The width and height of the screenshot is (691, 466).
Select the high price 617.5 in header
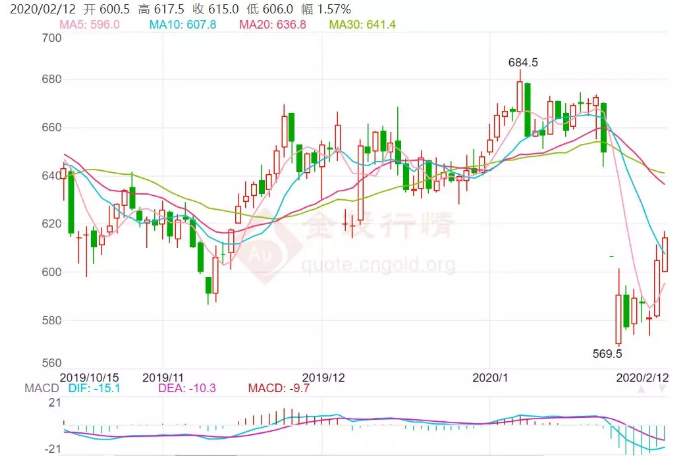click(x=169, y=9)
